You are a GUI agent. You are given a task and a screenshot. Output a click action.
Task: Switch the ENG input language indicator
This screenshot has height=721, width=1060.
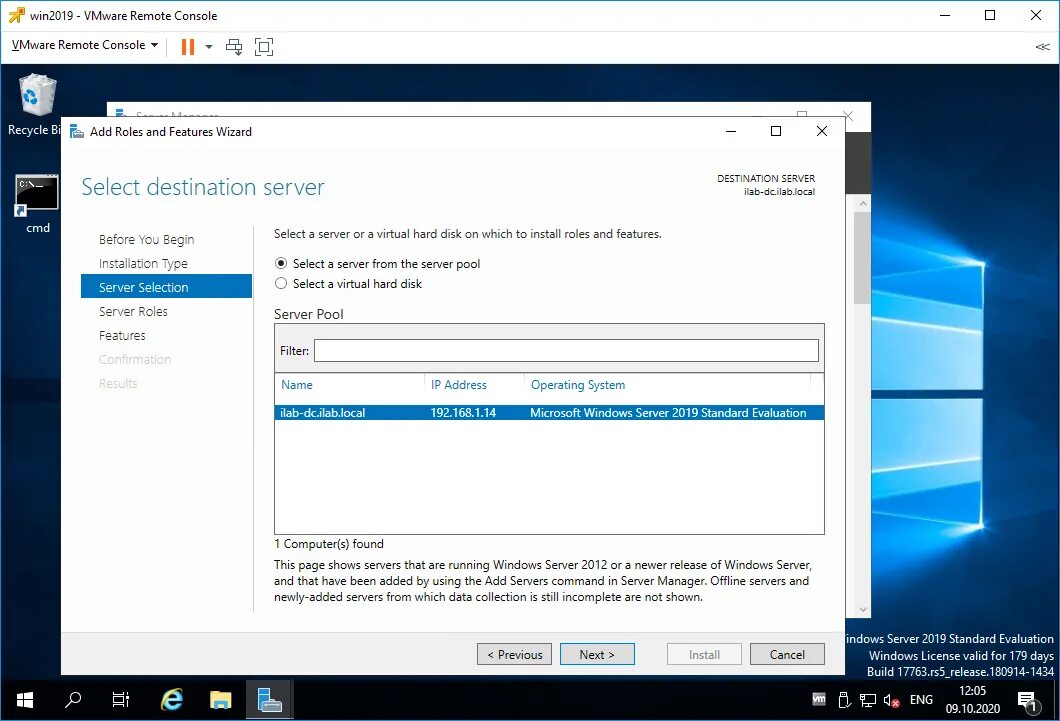click(921, 700)
